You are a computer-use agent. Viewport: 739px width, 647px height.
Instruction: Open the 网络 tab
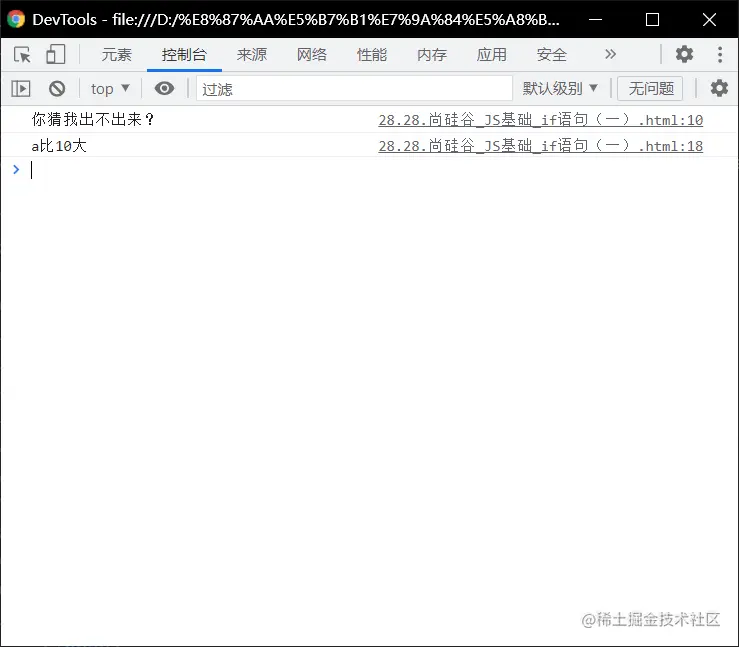coord(312,55)
